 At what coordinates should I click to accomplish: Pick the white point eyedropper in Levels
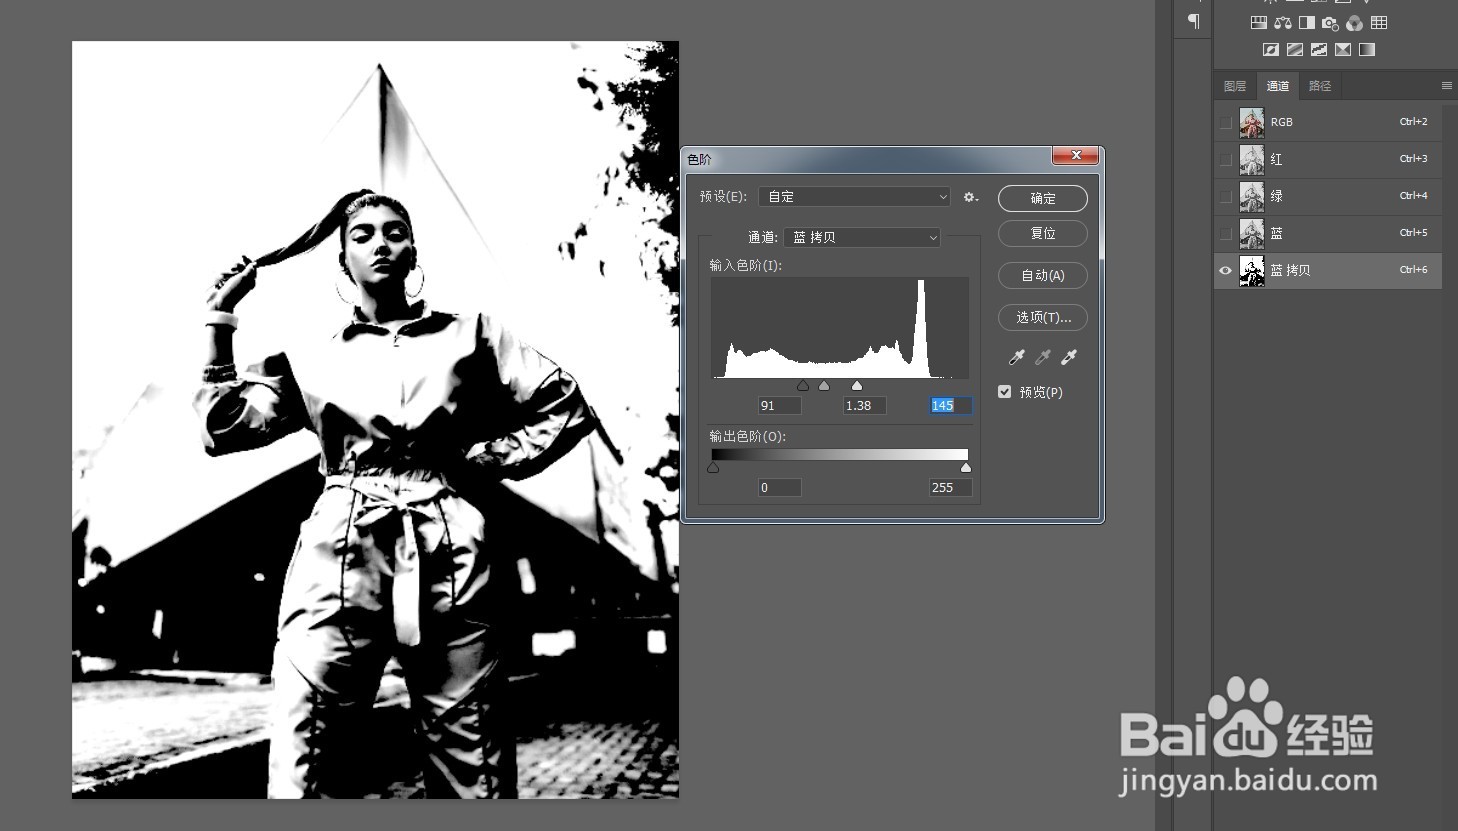coord(1069,357)
